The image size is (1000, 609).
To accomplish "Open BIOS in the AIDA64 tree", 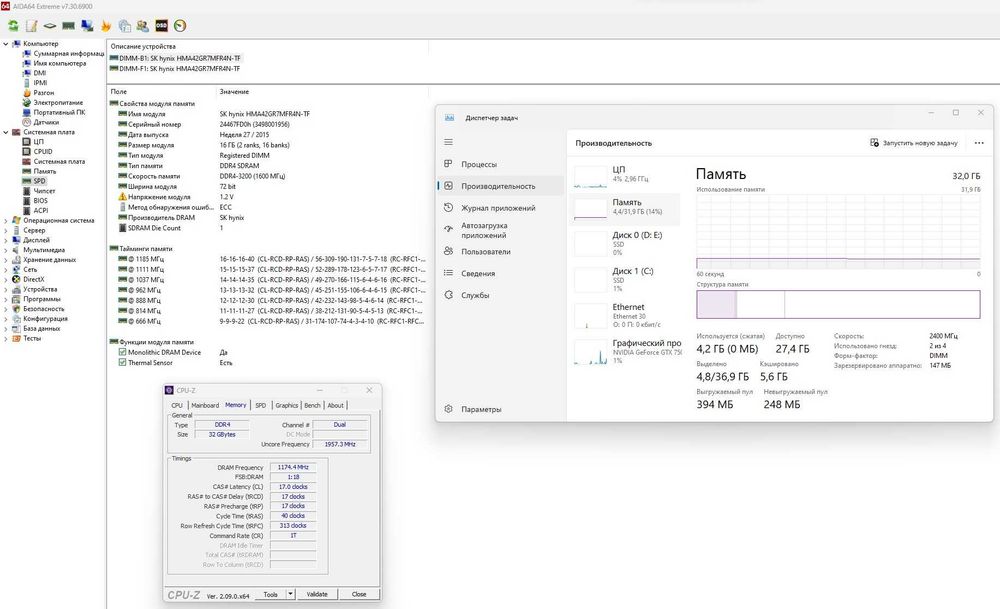I will tap(40, 201).
